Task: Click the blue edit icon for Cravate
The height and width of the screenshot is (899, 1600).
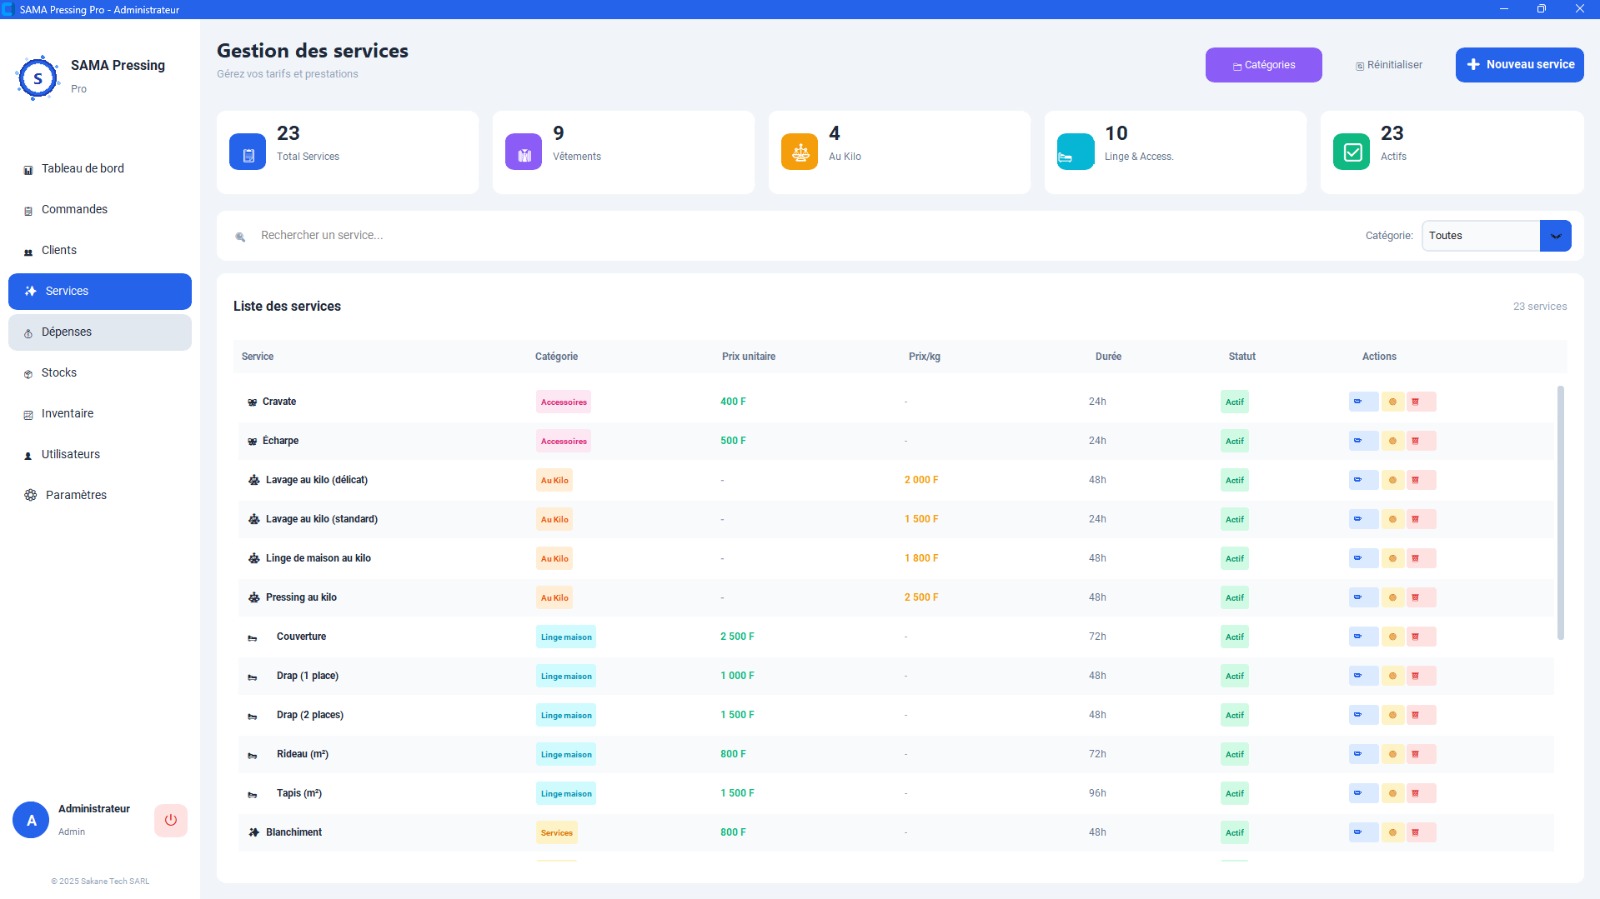Action: (1363, 402)
